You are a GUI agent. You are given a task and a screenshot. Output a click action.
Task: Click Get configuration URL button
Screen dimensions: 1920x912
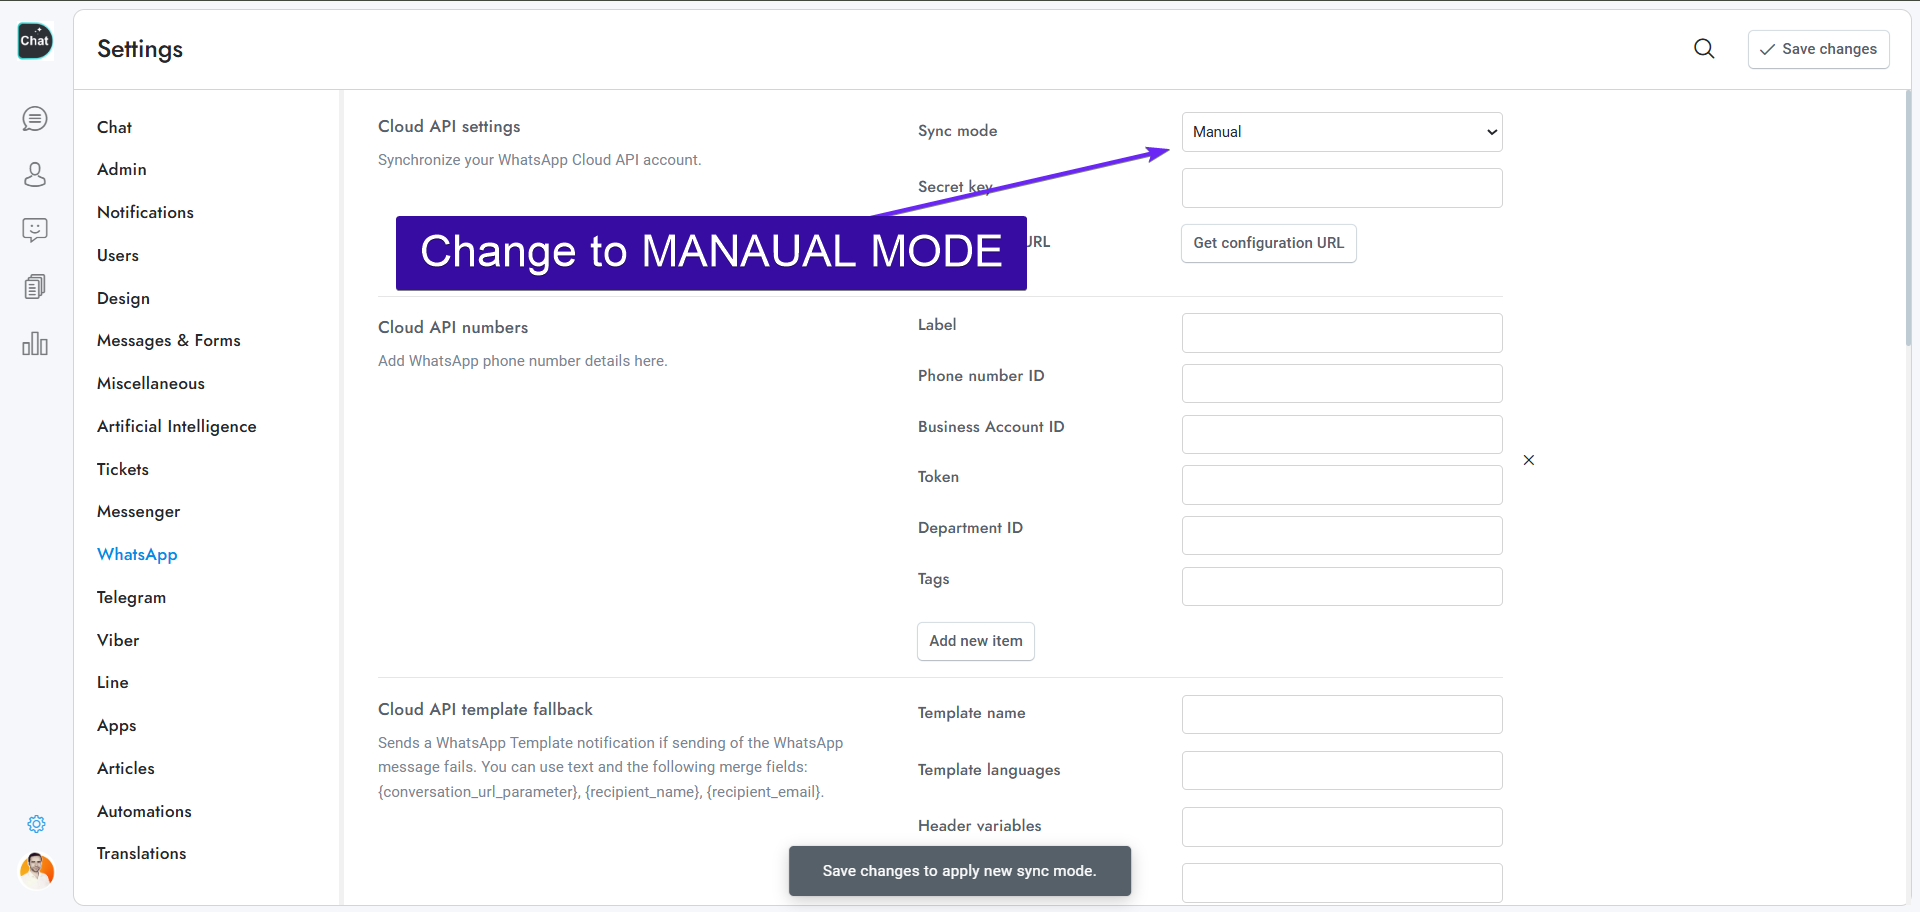(x=1268, y=243)
